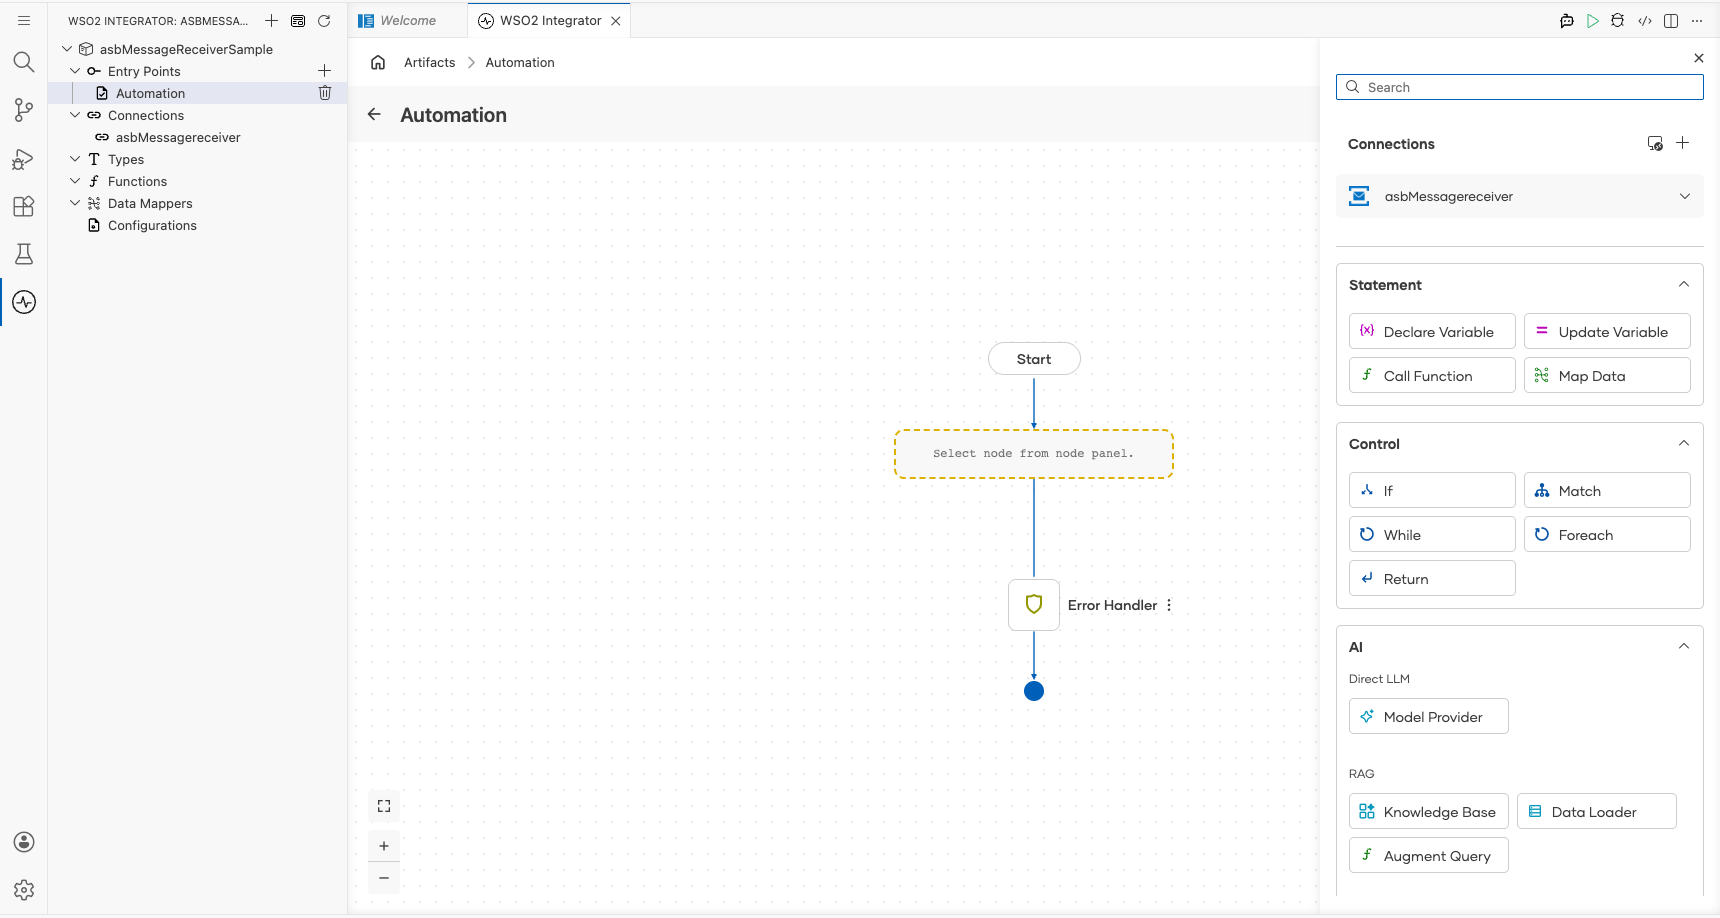This screenshot has width=1720, height=918.
Task: Open Accounts icon in activity bar
Action: click(24, 842)
